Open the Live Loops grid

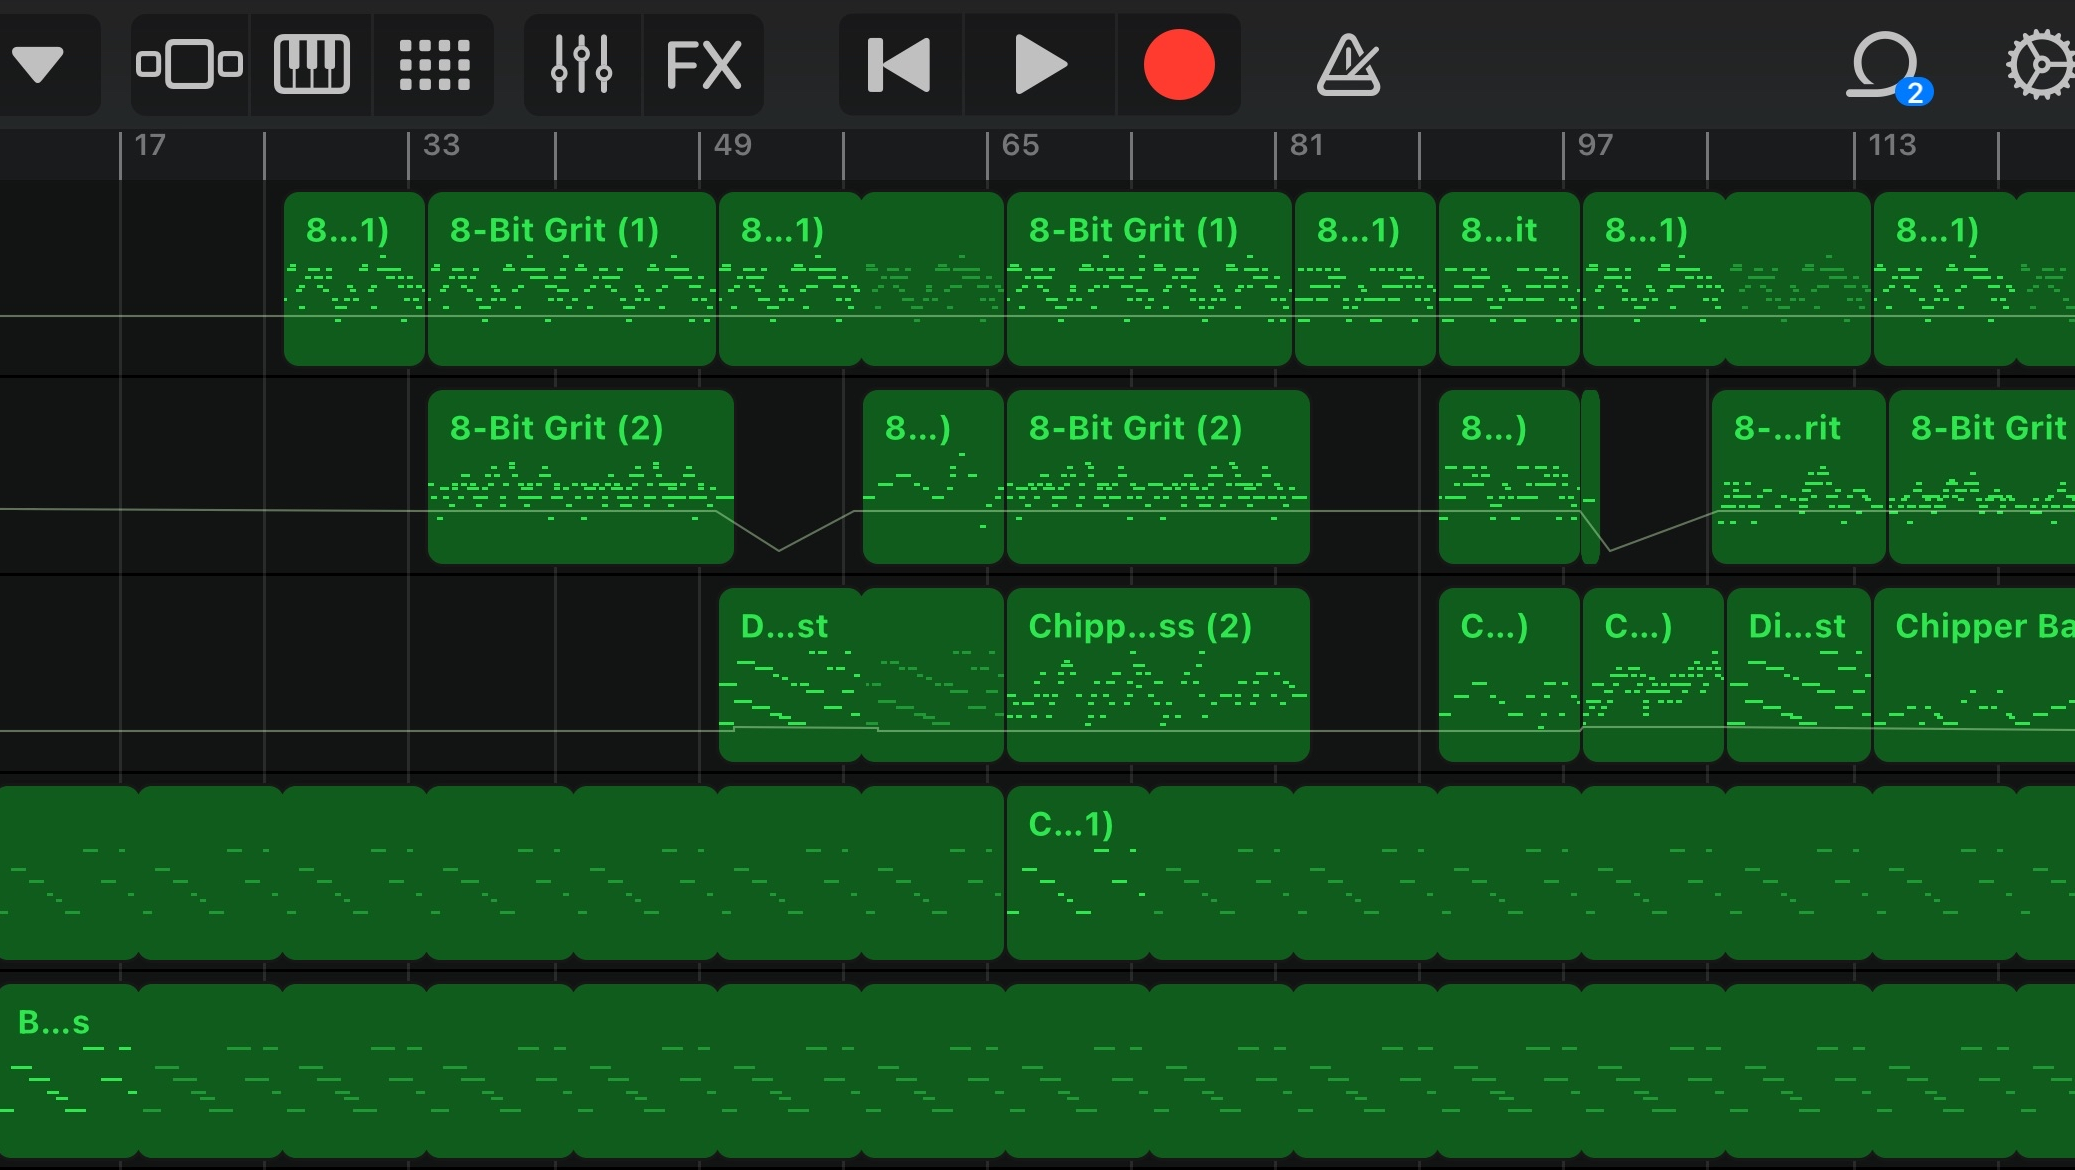[x=434, y=65]
